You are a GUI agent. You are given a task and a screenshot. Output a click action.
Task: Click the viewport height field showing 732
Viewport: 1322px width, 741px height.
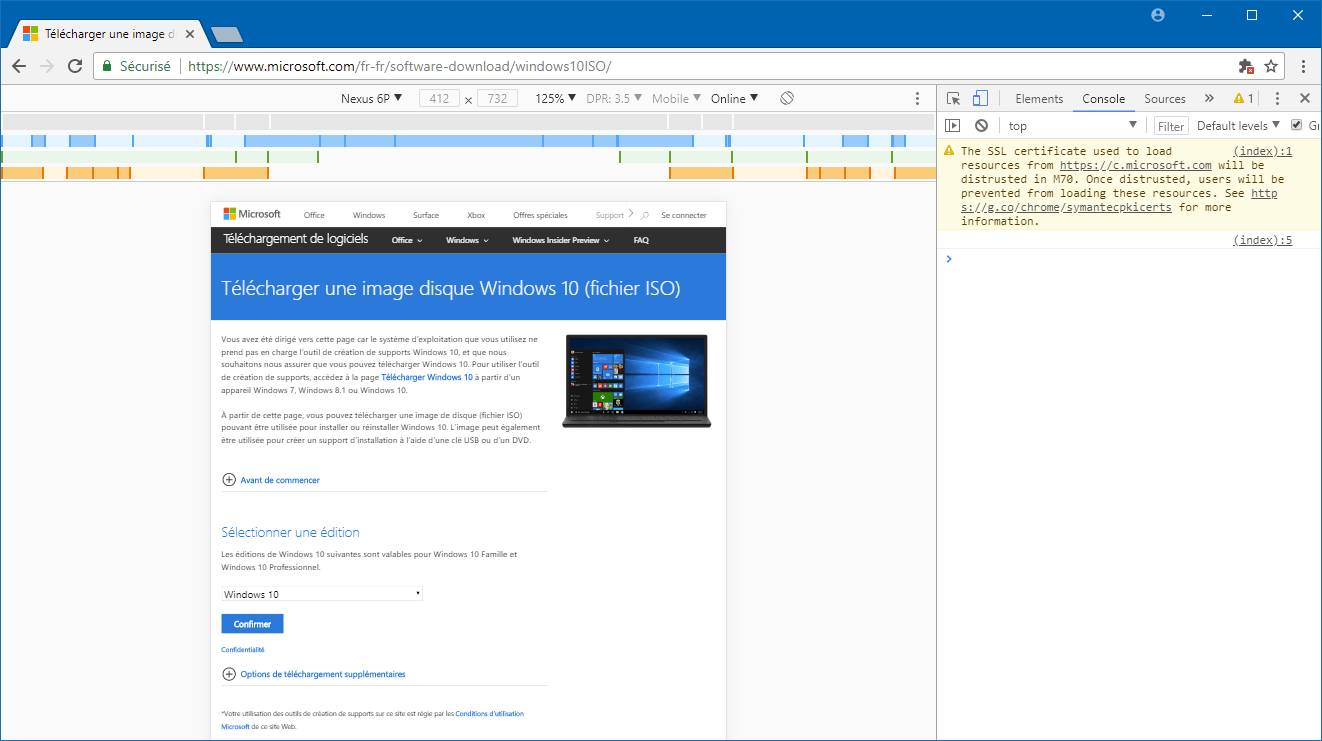497,98
